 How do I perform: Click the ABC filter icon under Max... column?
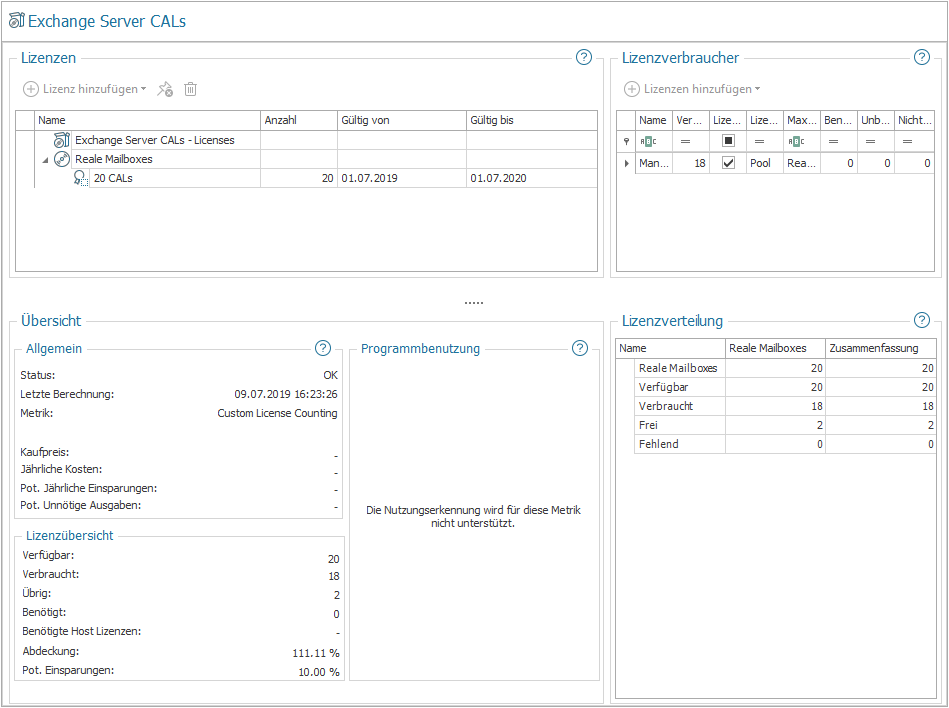pyautogui.click(x=796, y=142)
